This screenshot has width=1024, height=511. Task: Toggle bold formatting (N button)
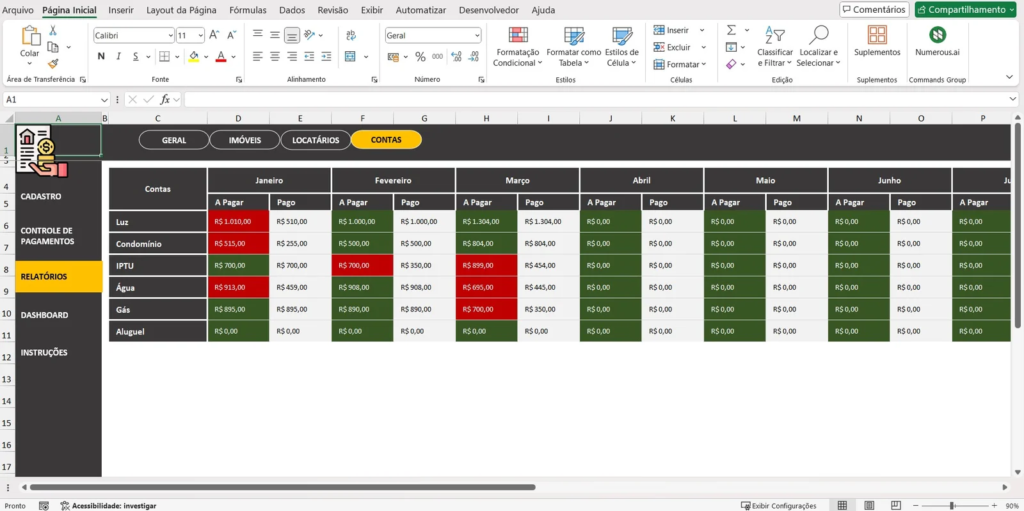[x=101, y=57]
